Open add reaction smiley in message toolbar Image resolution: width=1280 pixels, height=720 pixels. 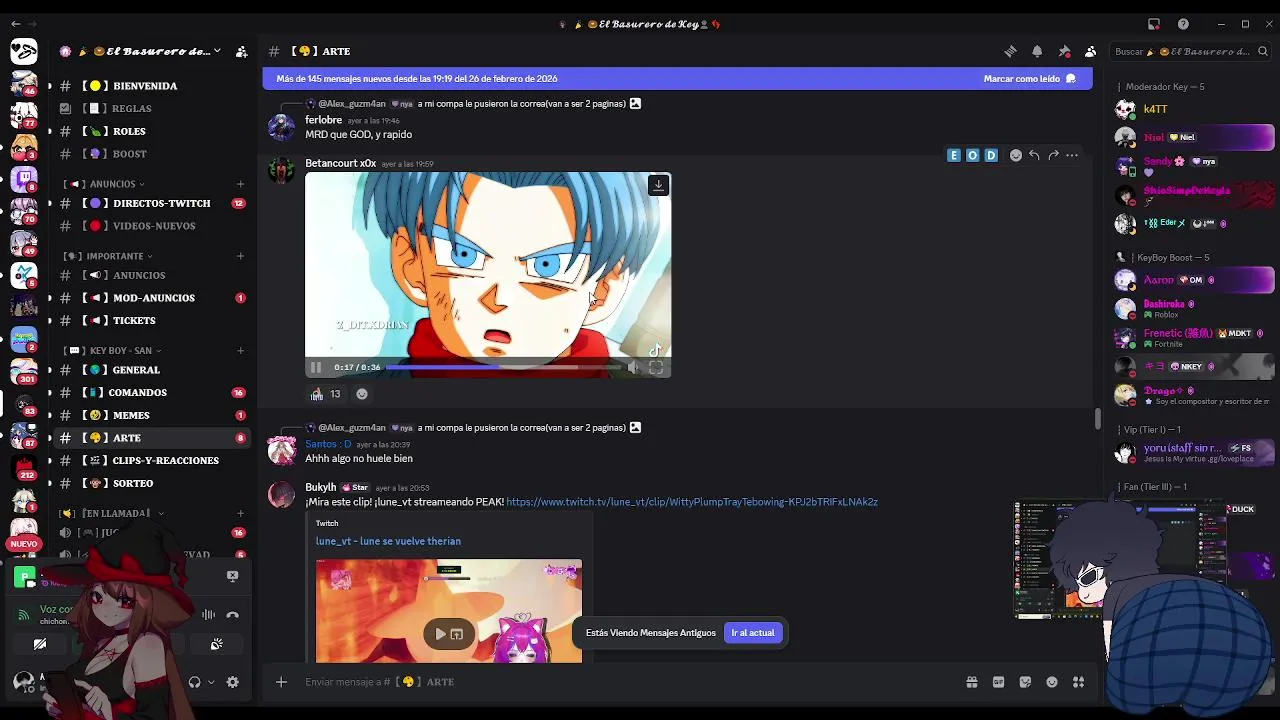(1016, 155)
